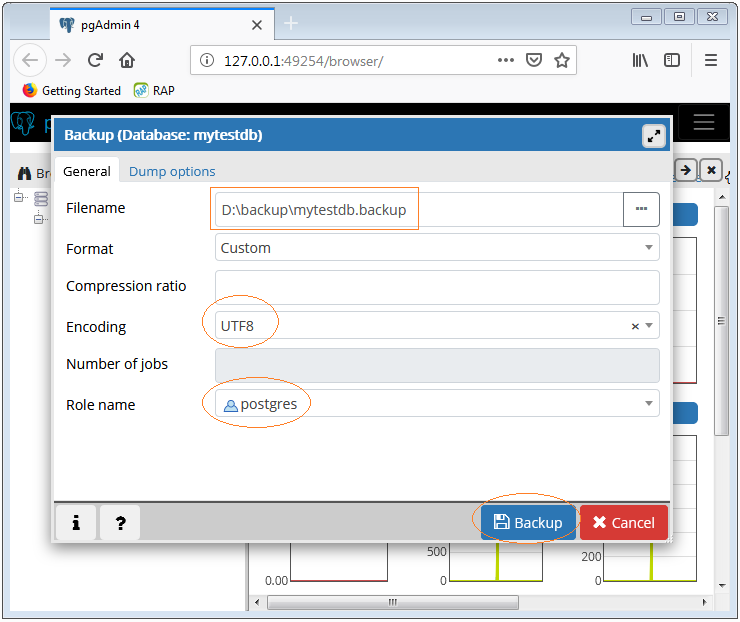
Task: Click the Backup button
Action: pyautogui.click(x=528, y=522)
